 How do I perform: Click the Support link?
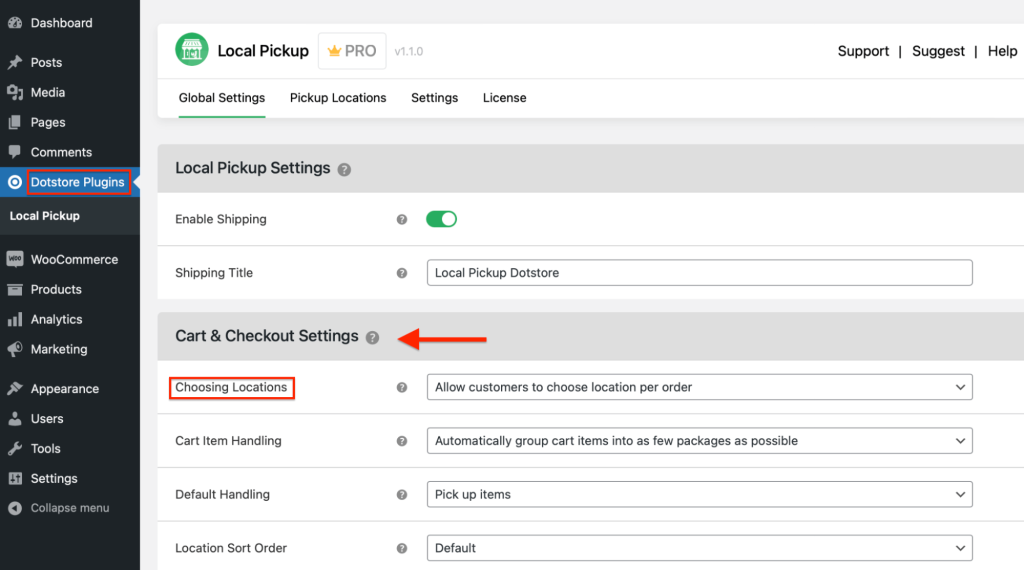[863, 51]
